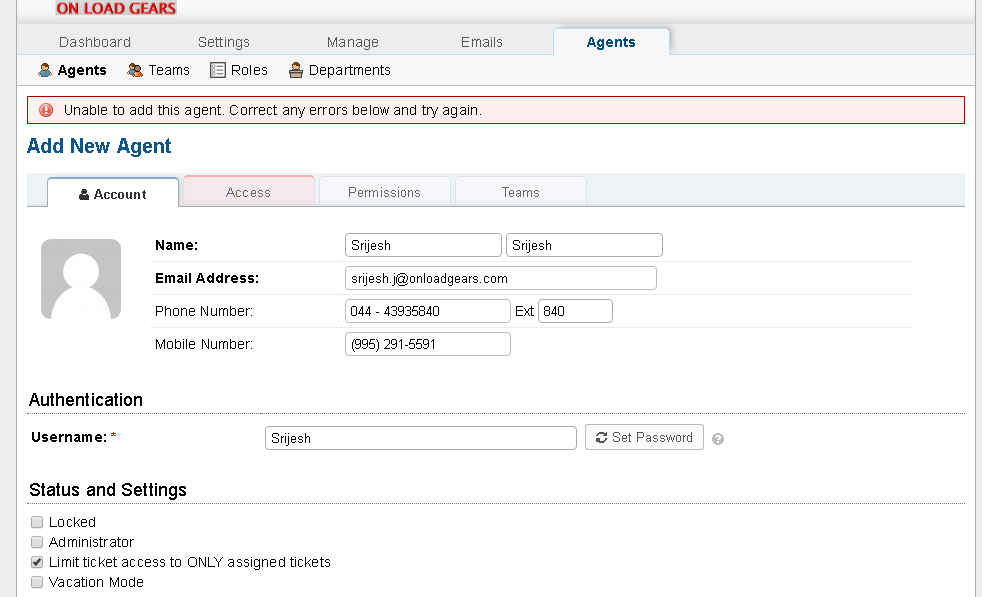Open the Permissions tab
The image size is (982, 597).
pos(384,192)
